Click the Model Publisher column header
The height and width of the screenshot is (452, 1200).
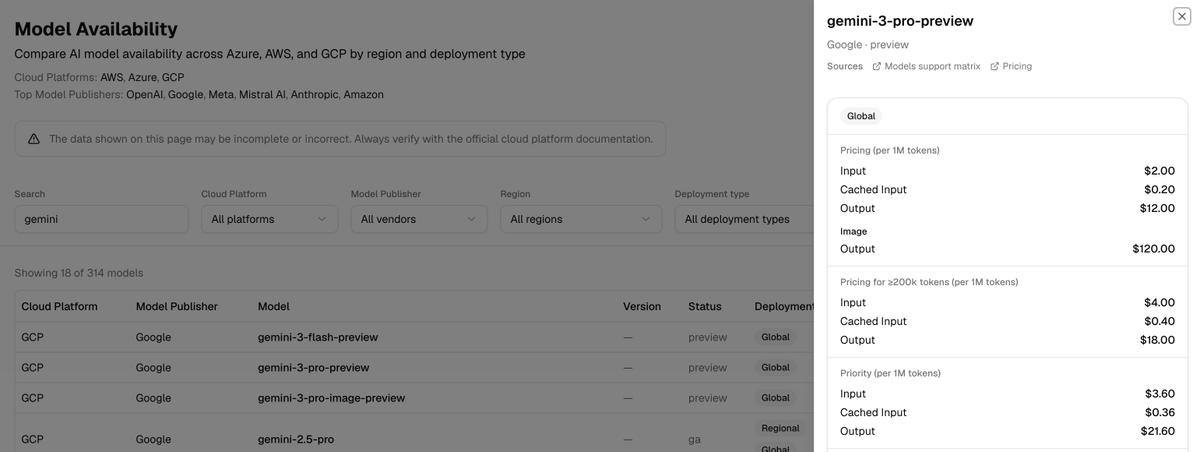pos(176,306)
